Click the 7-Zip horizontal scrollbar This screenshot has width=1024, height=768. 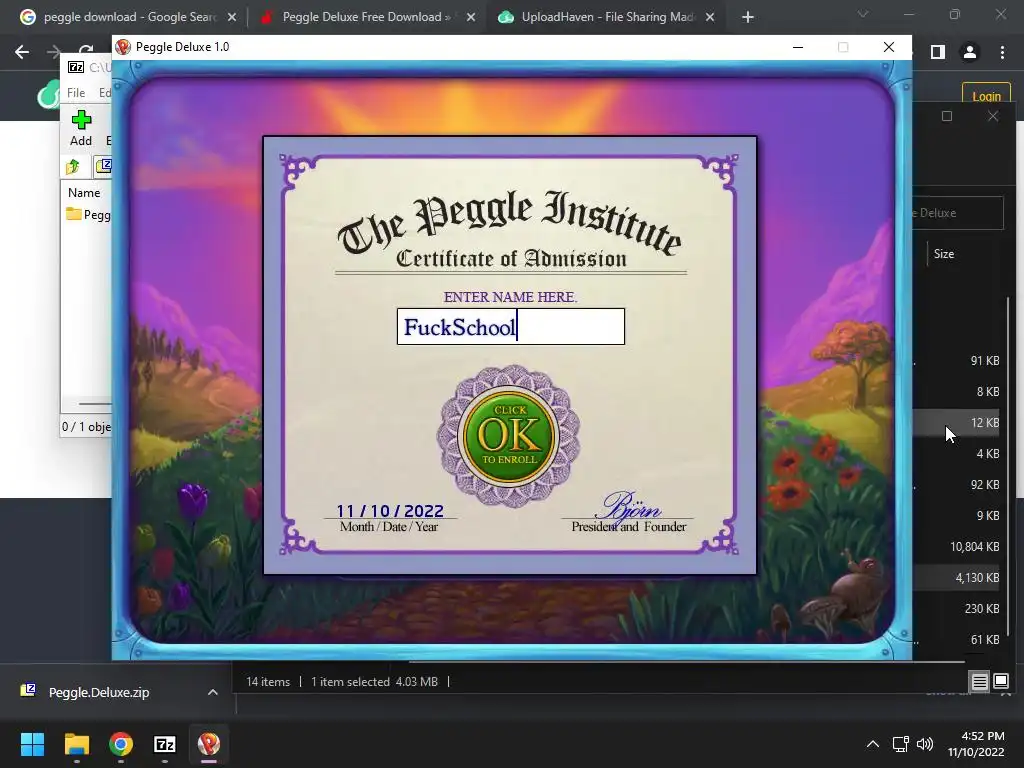(x=95, y=404)
